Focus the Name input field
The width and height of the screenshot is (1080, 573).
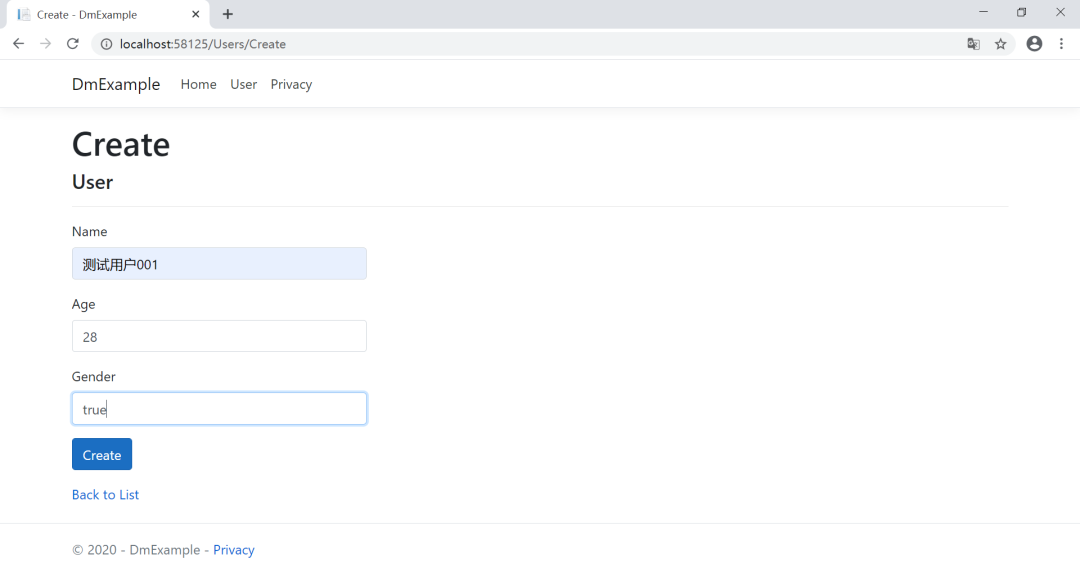[219, 264]
